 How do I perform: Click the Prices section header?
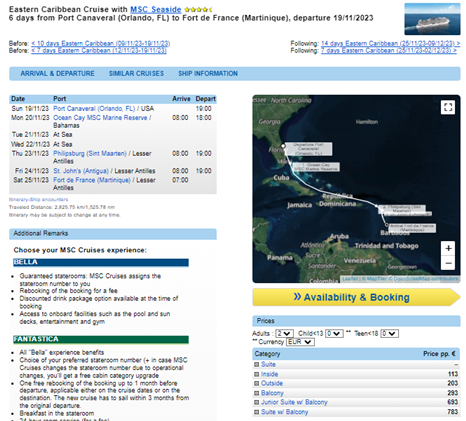(356, 321)
